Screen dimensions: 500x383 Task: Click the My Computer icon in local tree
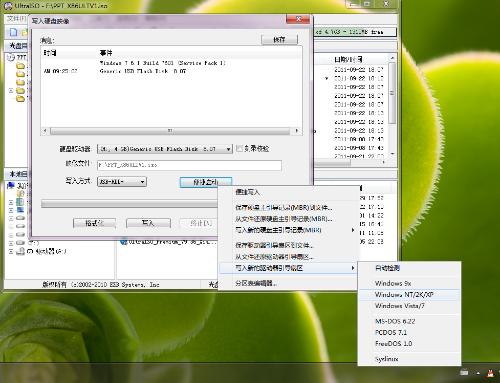(x=11, y=185)
